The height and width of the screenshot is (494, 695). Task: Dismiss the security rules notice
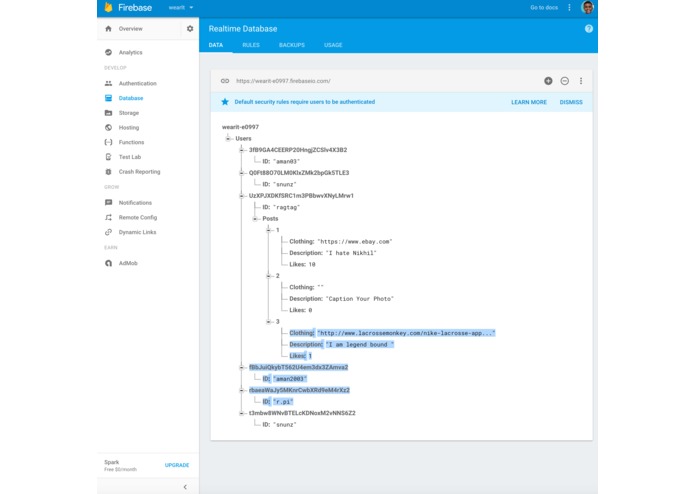click(571, 102)
